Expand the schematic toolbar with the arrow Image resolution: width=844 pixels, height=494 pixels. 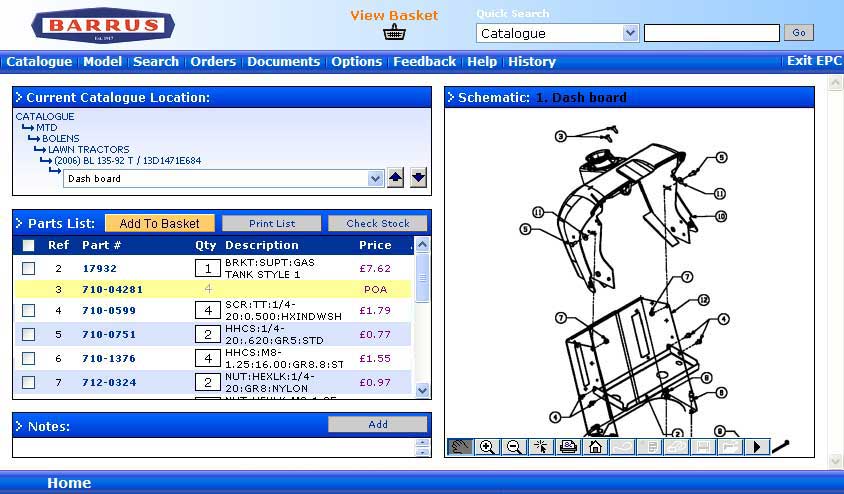pyautogui.click(x=757, y=447)
